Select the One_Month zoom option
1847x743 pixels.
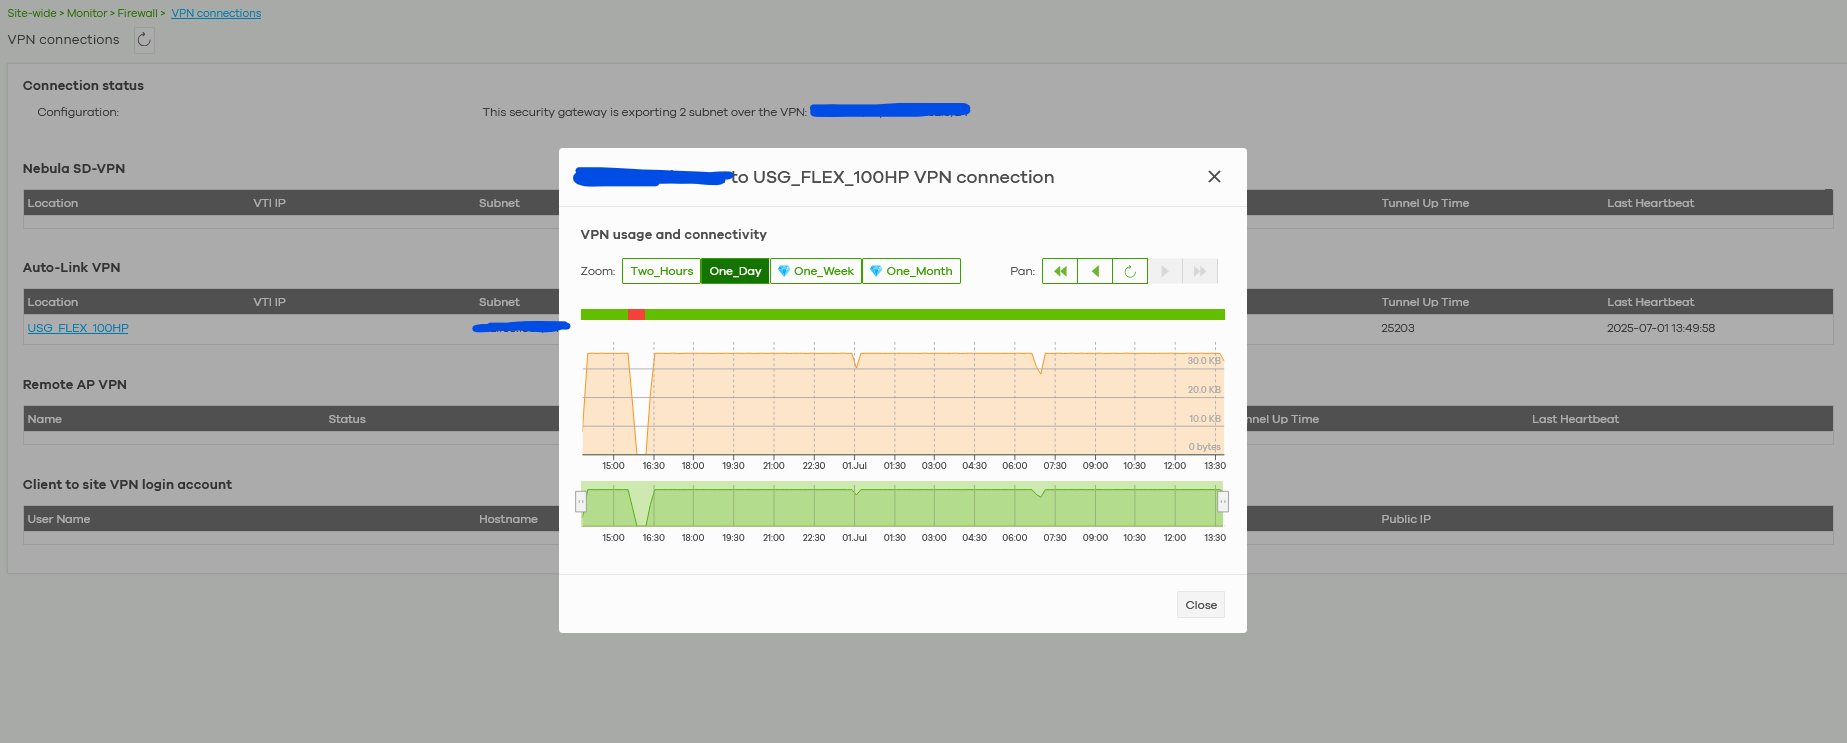(911, 271)
